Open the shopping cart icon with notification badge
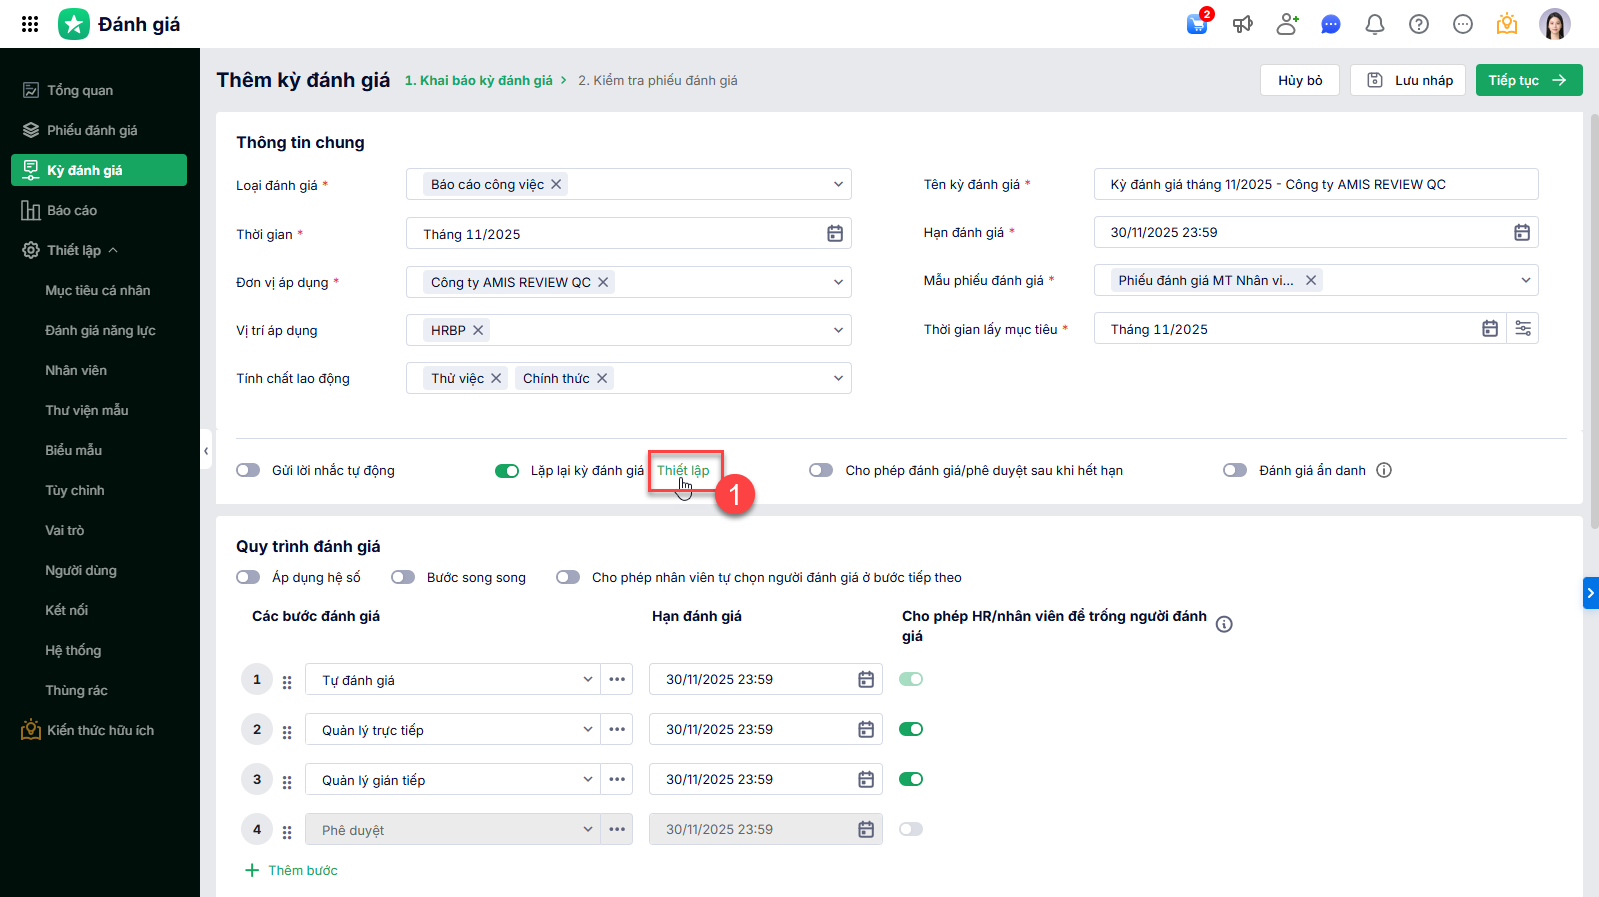This screenshot has width=1599, height=897. (1197, 24)
